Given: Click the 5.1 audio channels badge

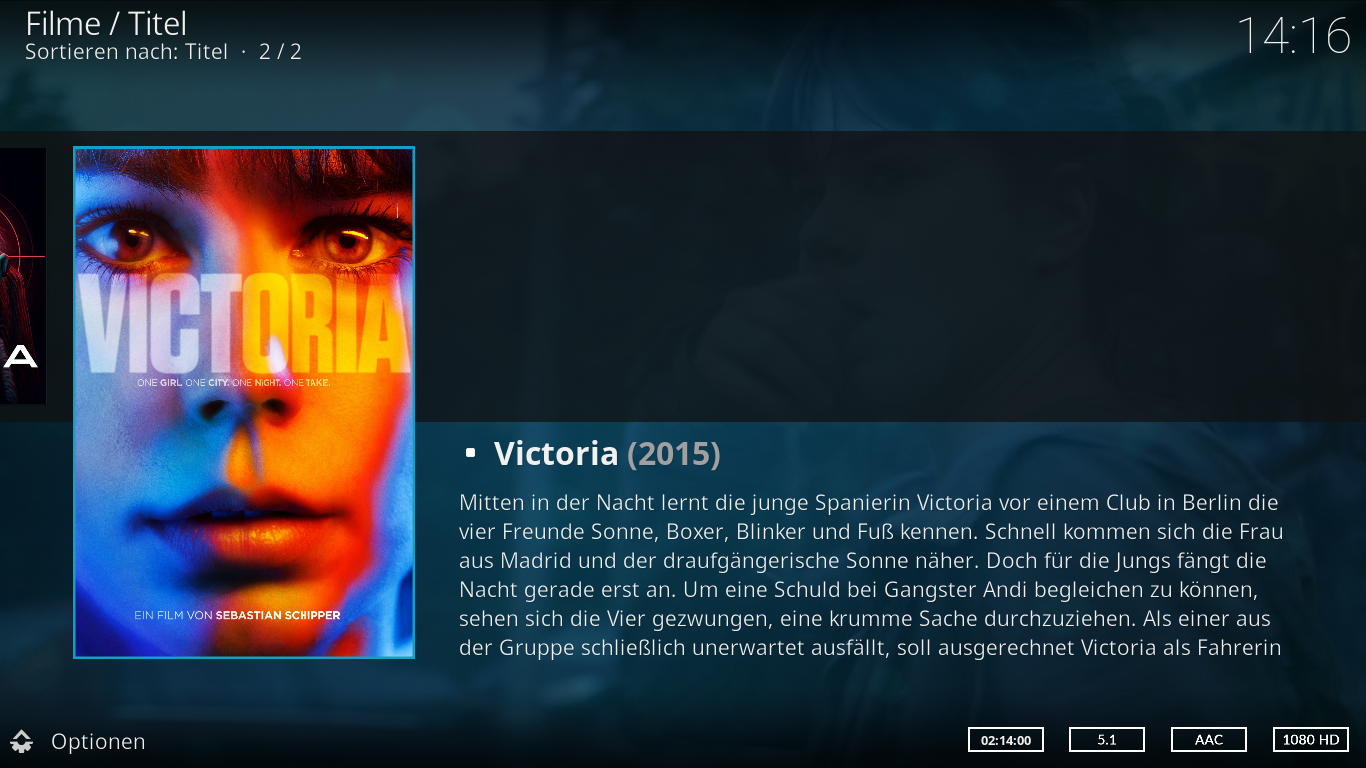Looking at the screenshot, I should [x=1107, y=740].
